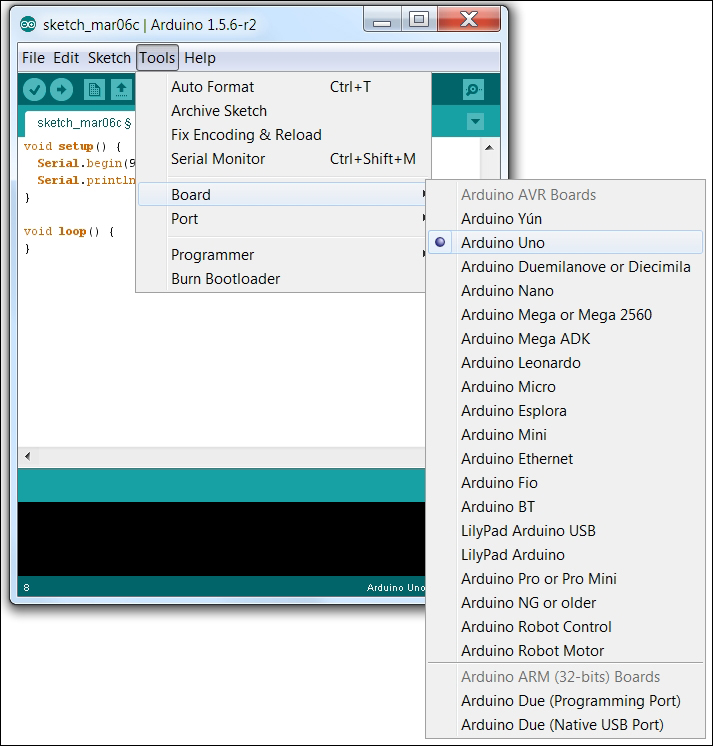The image size is (713, 746).
Task: Select Arduino Ethernet board
Action: pos(565,459)
